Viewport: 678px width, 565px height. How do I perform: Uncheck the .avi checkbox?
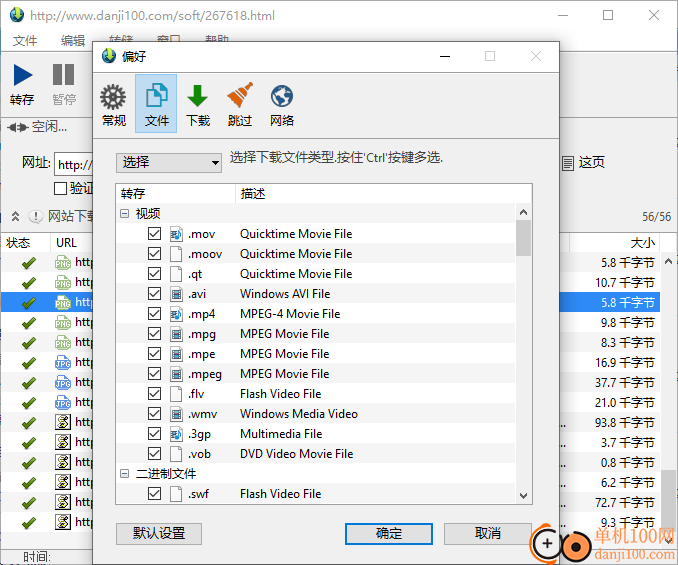pyautogui.click(x=154, y=294)
